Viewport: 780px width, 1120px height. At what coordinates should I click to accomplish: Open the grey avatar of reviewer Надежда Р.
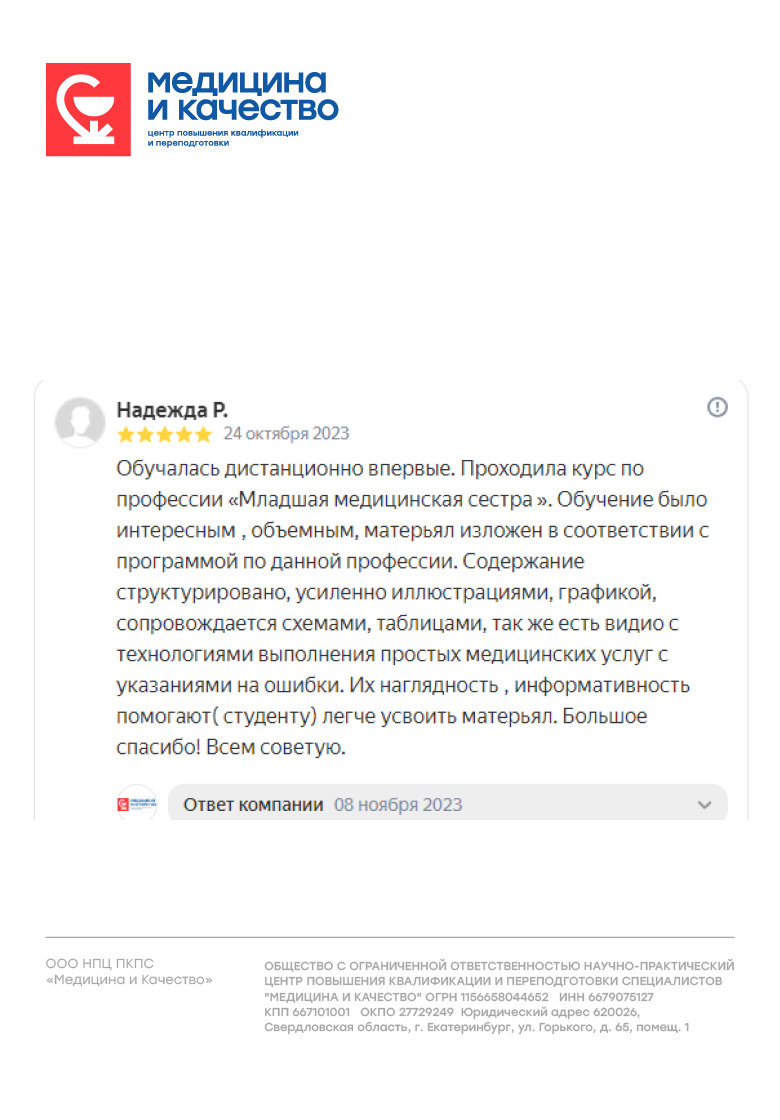pos(80,422)
